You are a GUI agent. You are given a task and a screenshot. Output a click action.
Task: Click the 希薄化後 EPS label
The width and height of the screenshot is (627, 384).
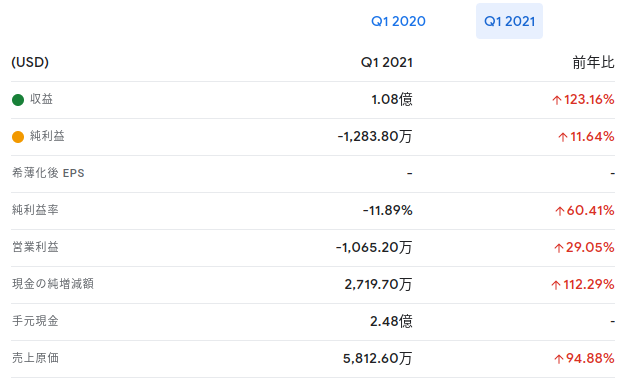[x=48, y=173]
